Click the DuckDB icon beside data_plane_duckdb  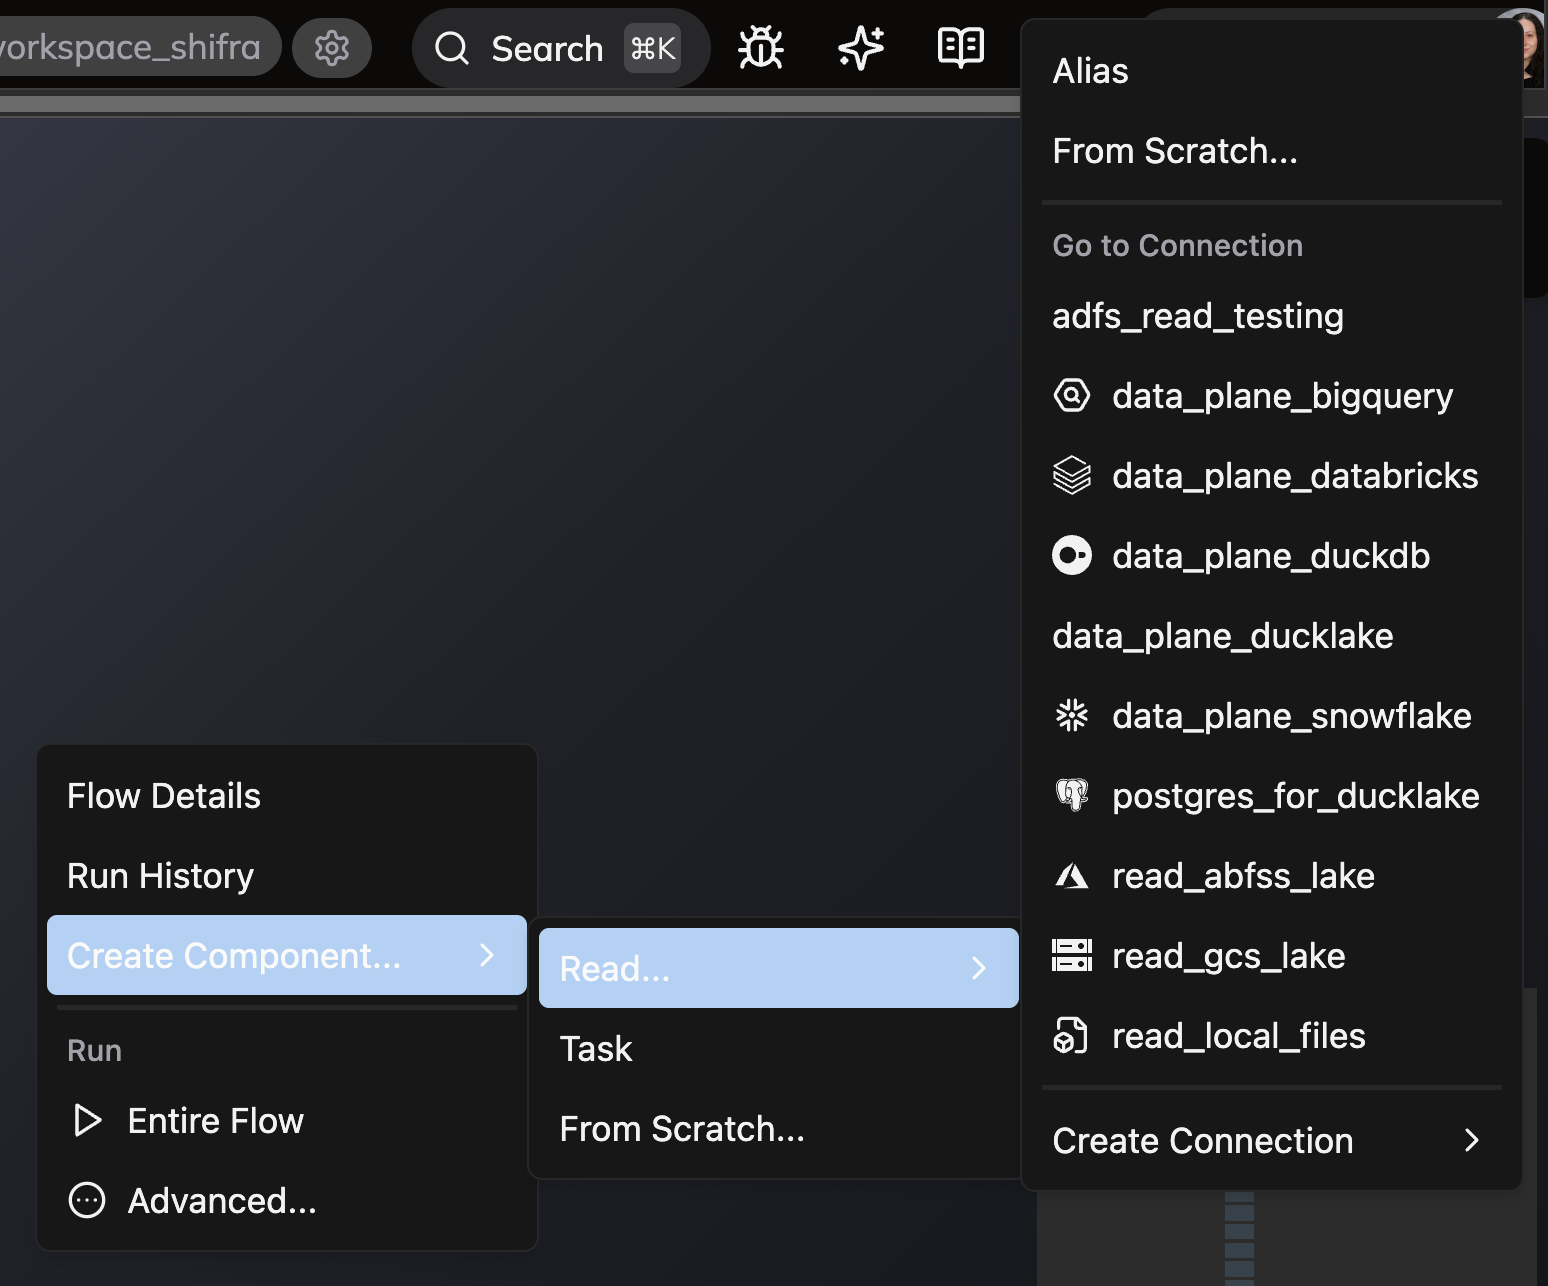coord(1071,555)
